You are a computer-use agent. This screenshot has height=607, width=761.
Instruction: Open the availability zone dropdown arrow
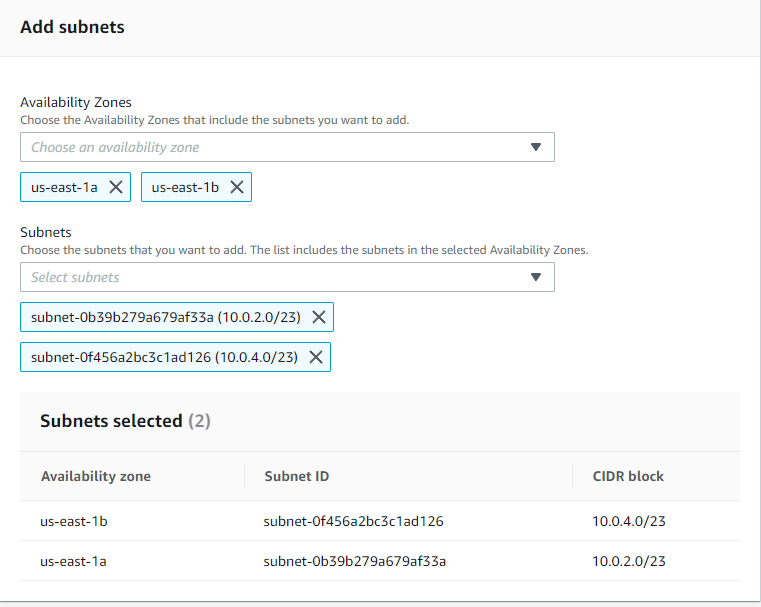tap(536, 147)
